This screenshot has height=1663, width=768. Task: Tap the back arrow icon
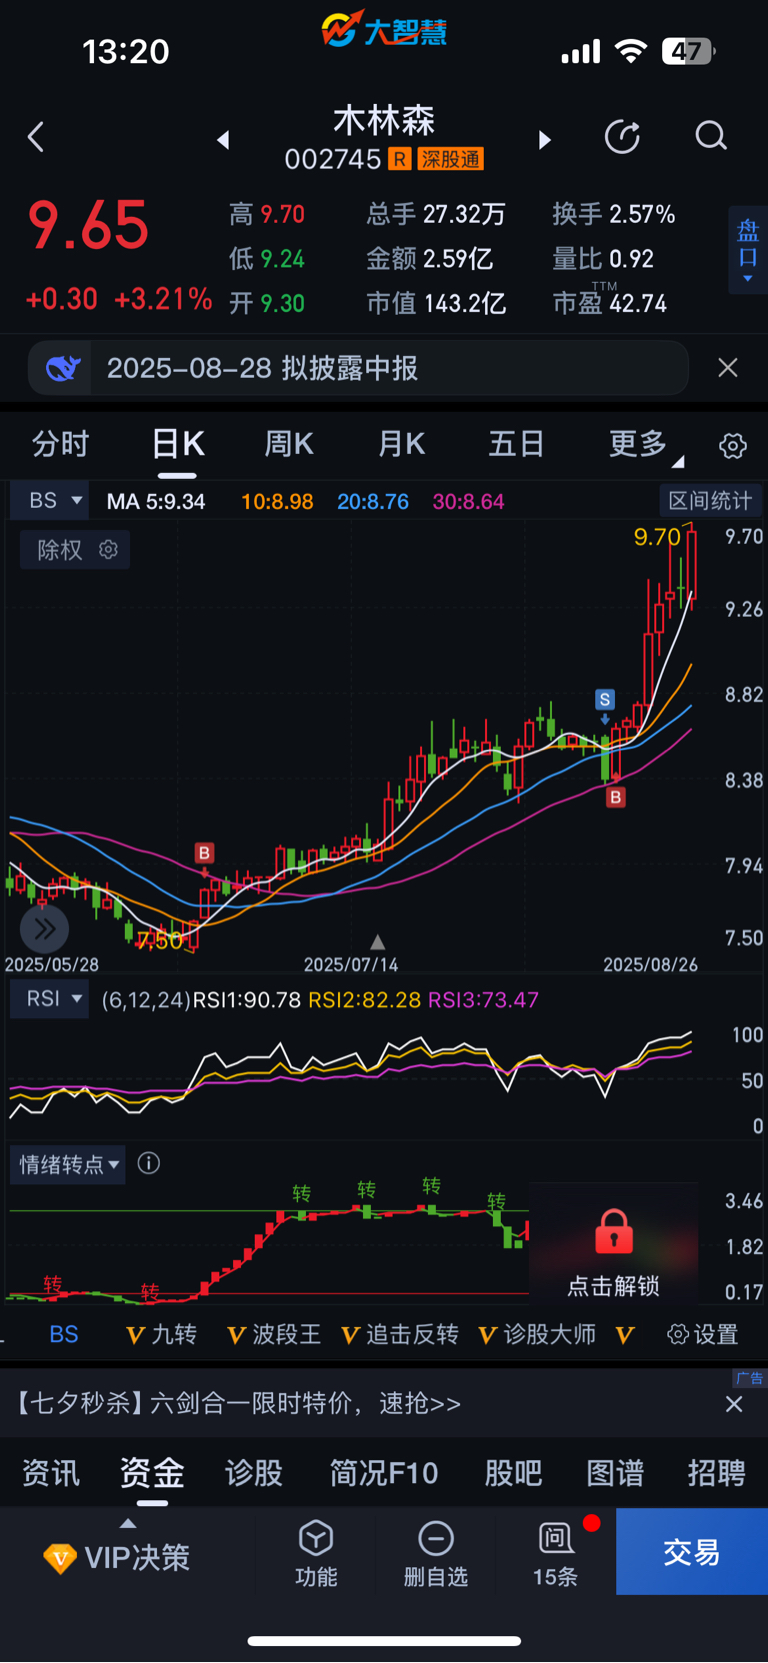(x=36, y=137)
